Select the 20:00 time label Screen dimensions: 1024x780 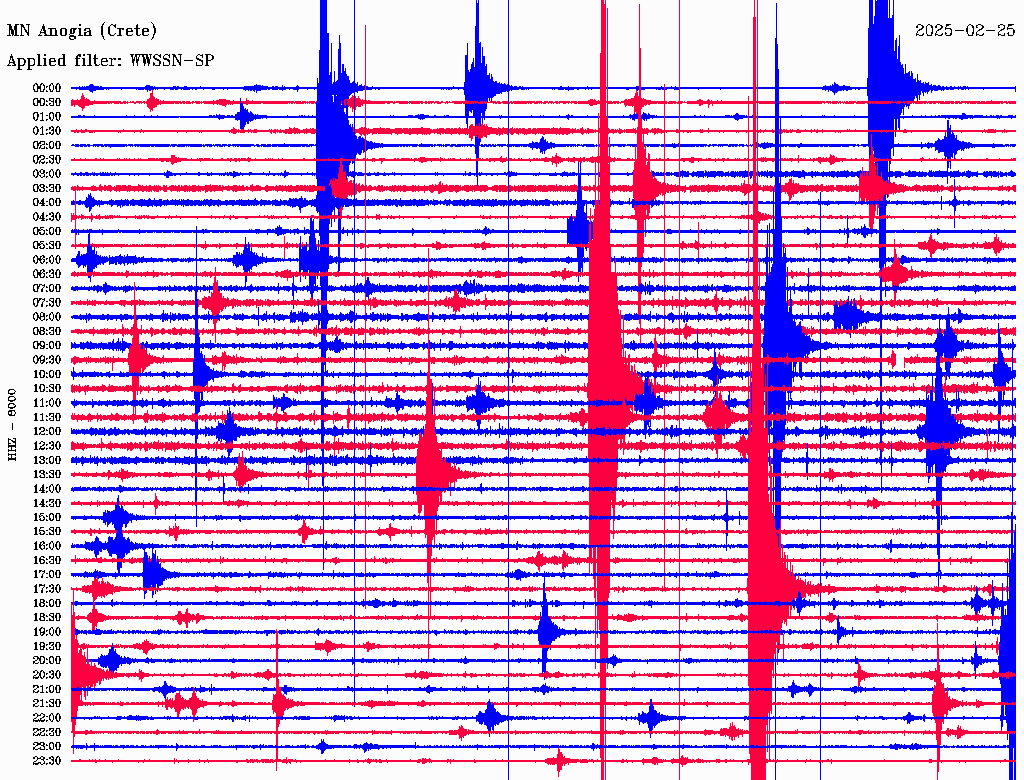46,660
